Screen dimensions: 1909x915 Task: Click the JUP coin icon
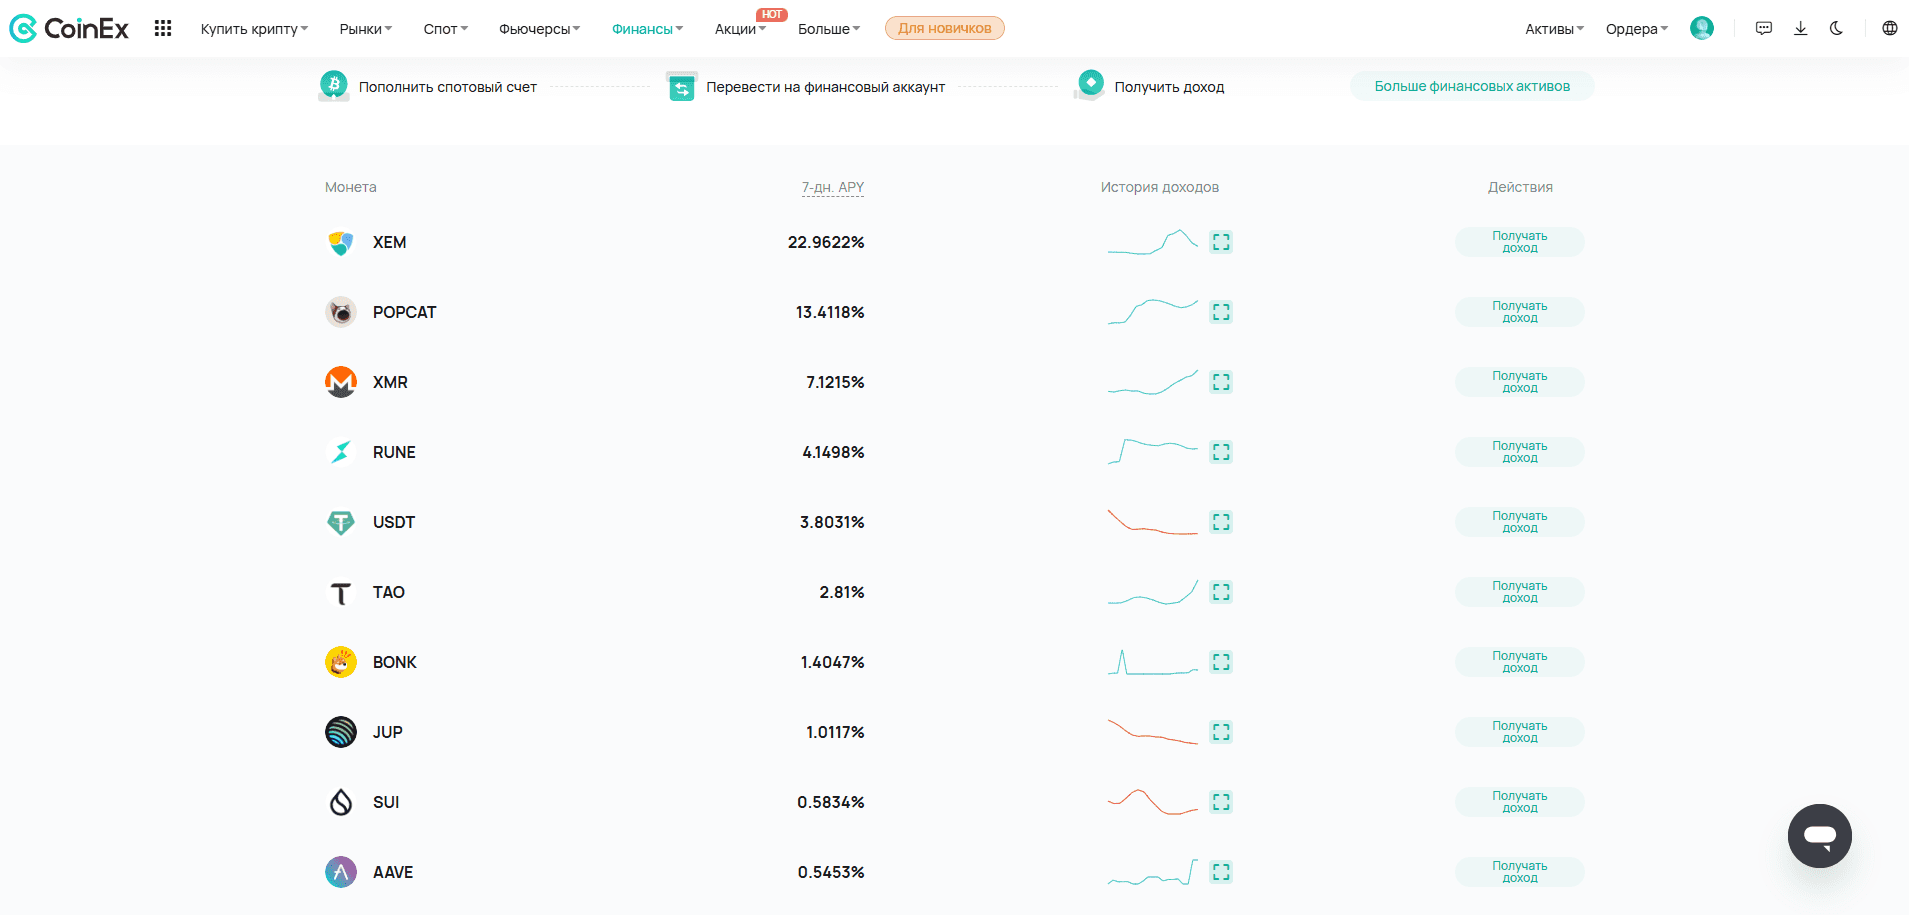[x=341, y=732]
